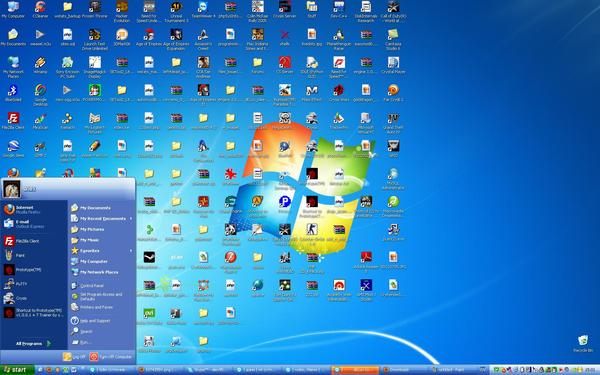Select the Winamp desktop shortcut
This screenshot has width=600, height=375.
[40, 65]
